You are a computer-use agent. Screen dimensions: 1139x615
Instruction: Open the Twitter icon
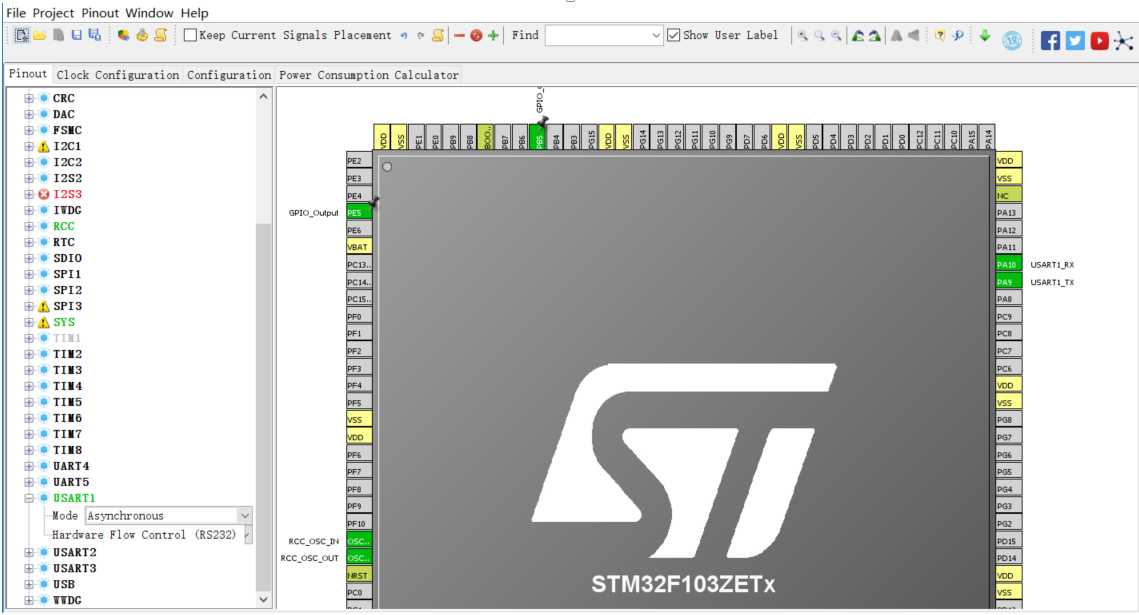[x=1075, y=41]
